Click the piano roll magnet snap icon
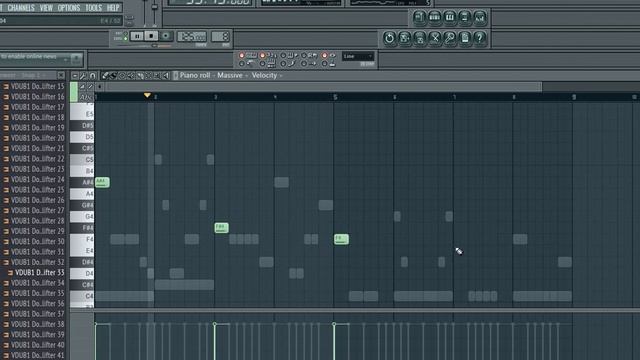 pyautogui.click(x=92, y=76)
